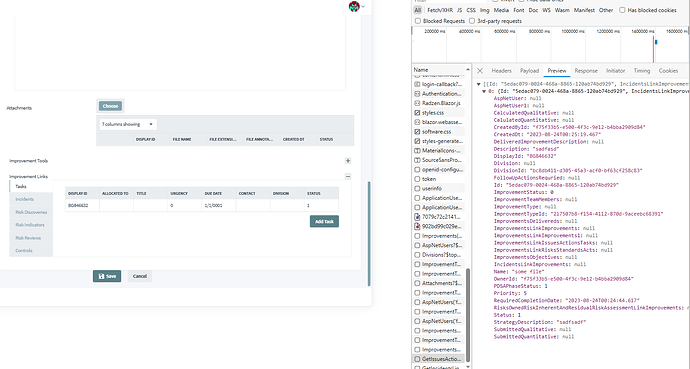Select the software.css request icon
Screen dimensions: 690x369
point(417,132)
